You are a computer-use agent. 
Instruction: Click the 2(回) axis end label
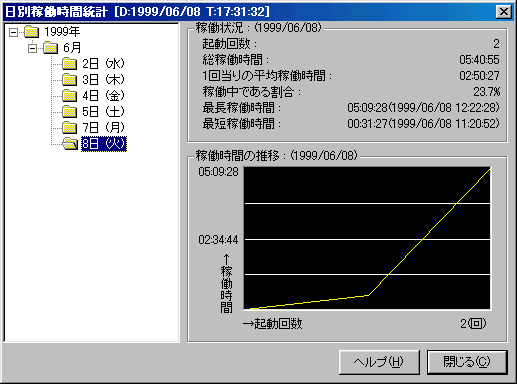click(x=473, y=323)
